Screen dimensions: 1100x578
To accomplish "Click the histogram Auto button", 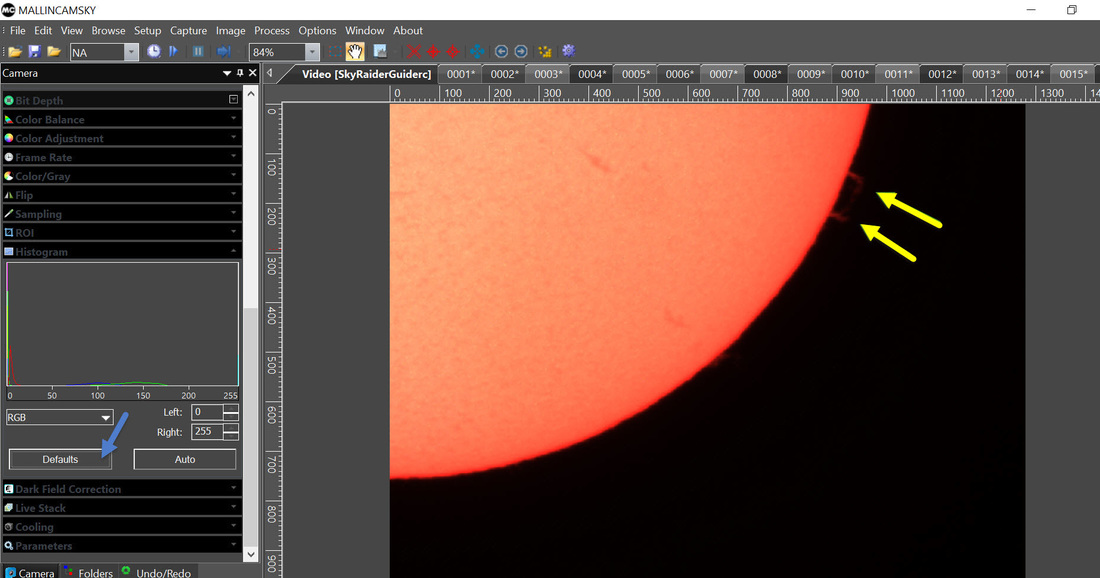I will click(185, 459).
